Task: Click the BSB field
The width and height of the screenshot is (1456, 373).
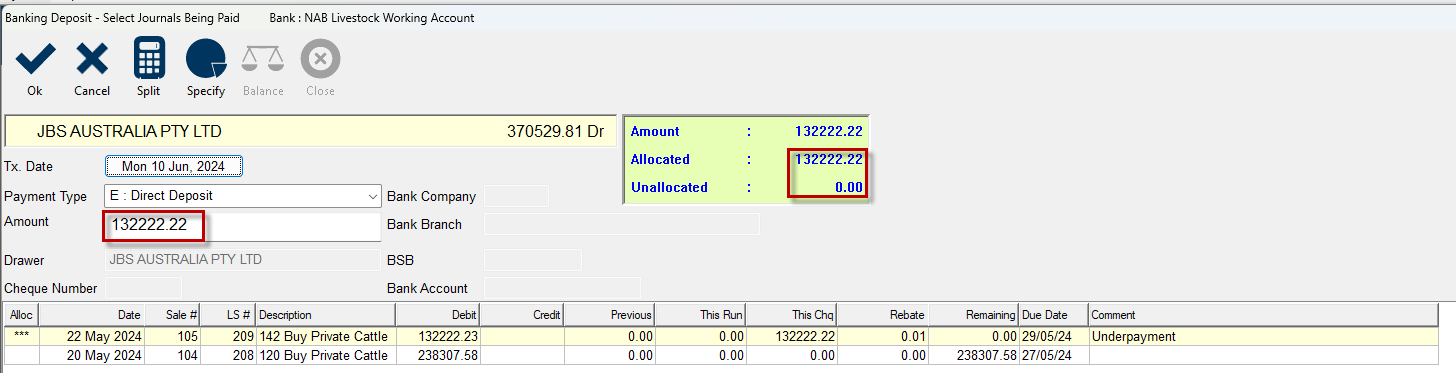Action: [532, 260]
